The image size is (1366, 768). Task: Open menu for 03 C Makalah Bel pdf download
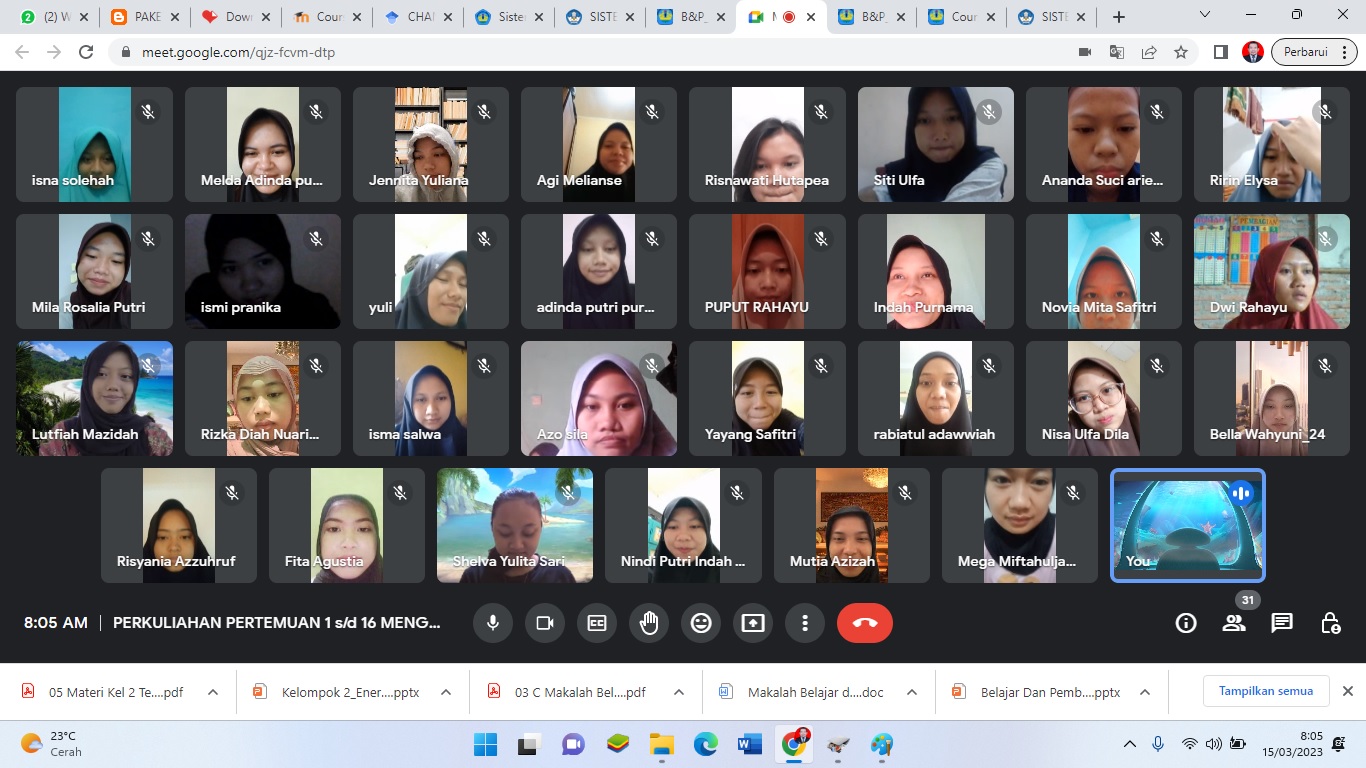tap(679, 692)
